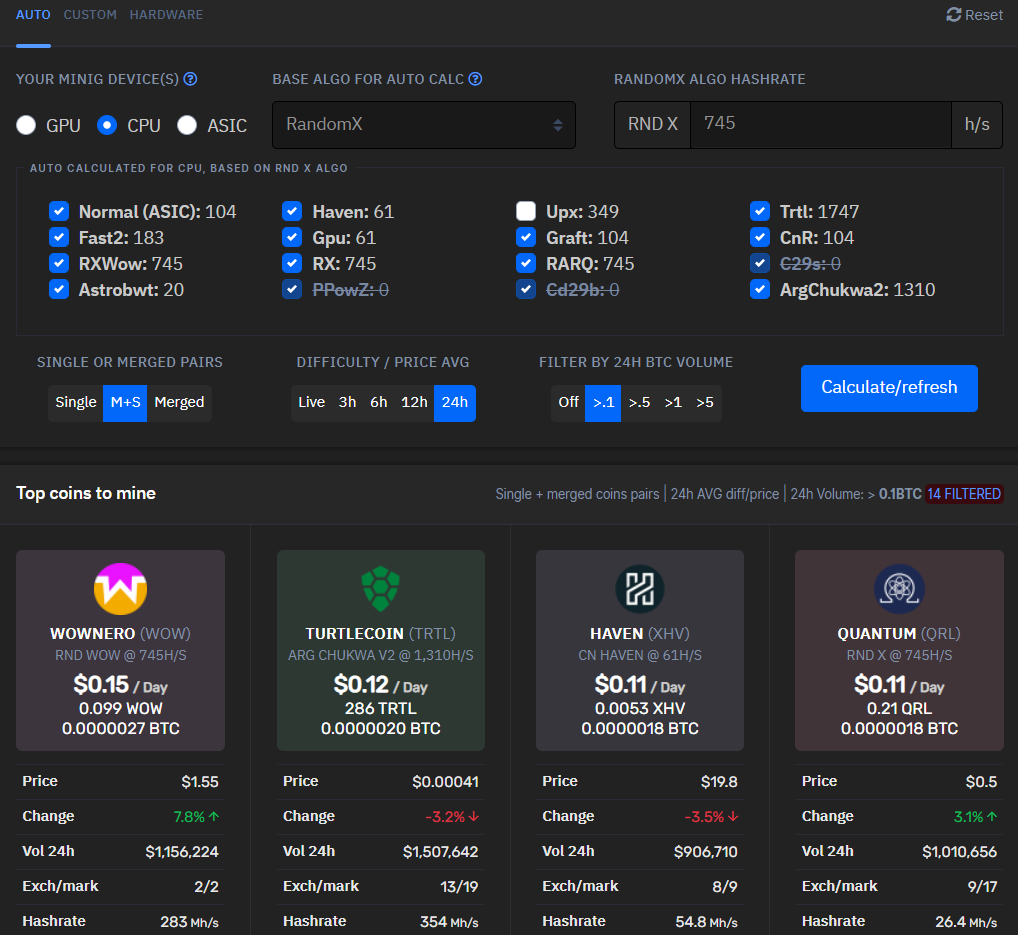Toggle the Haven algorithm checkbox
The height and width of the screenshot is (935, 1018).
point(292,211)
